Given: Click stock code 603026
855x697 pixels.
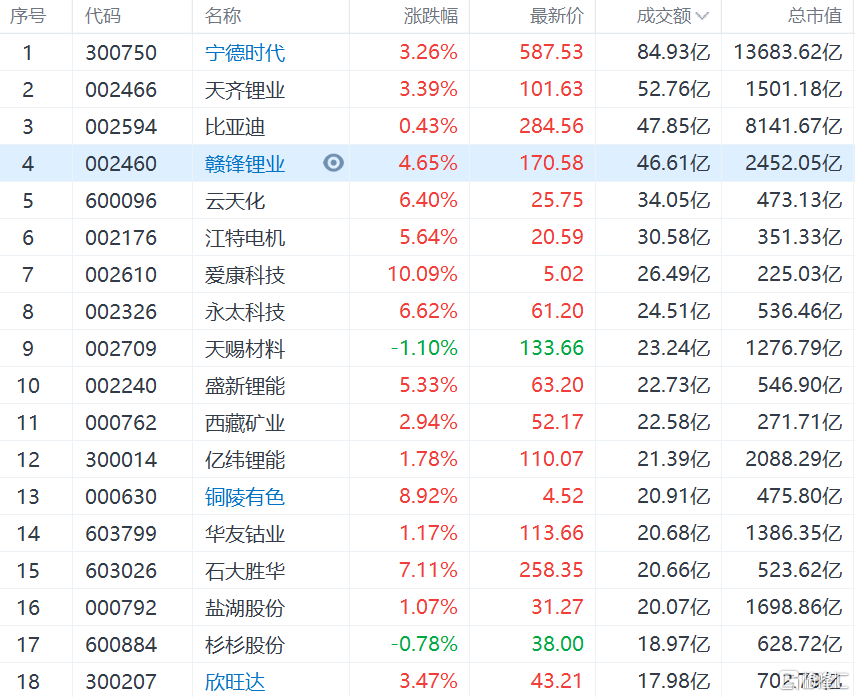Looking at the screenshot, I should click(x=121, y=570).
